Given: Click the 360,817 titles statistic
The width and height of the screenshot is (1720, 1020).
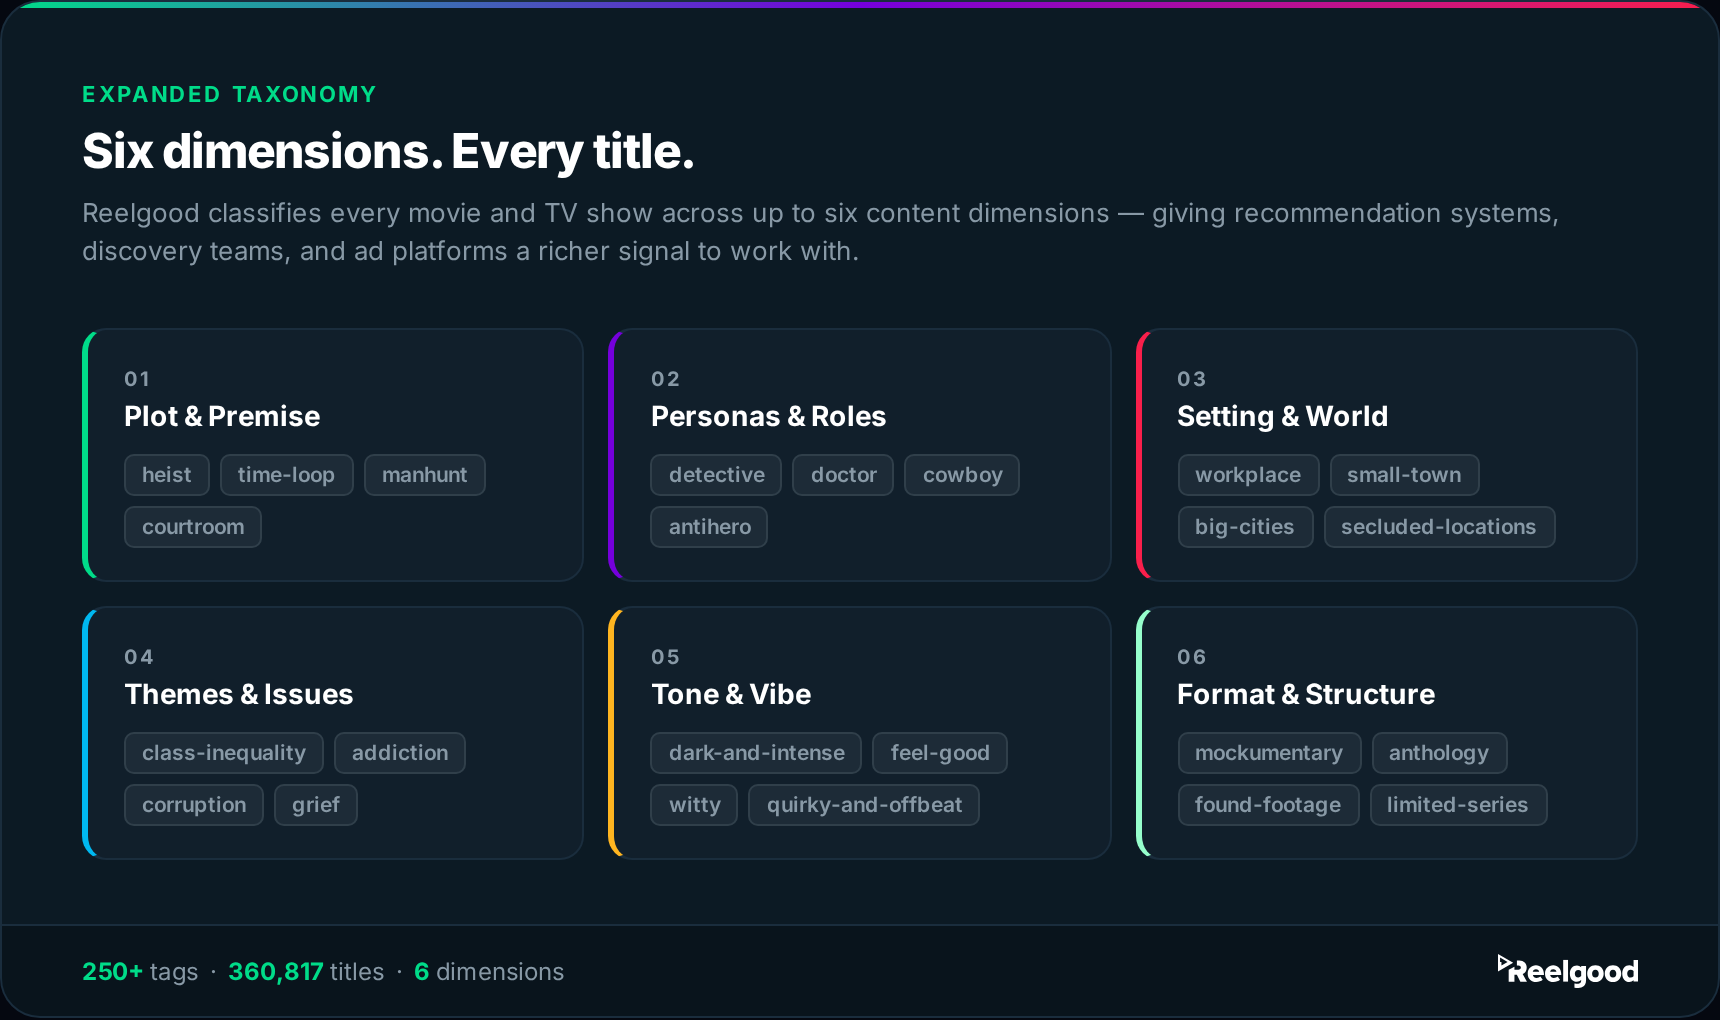Looking at the screenshot, I should (x=306, y=972).
